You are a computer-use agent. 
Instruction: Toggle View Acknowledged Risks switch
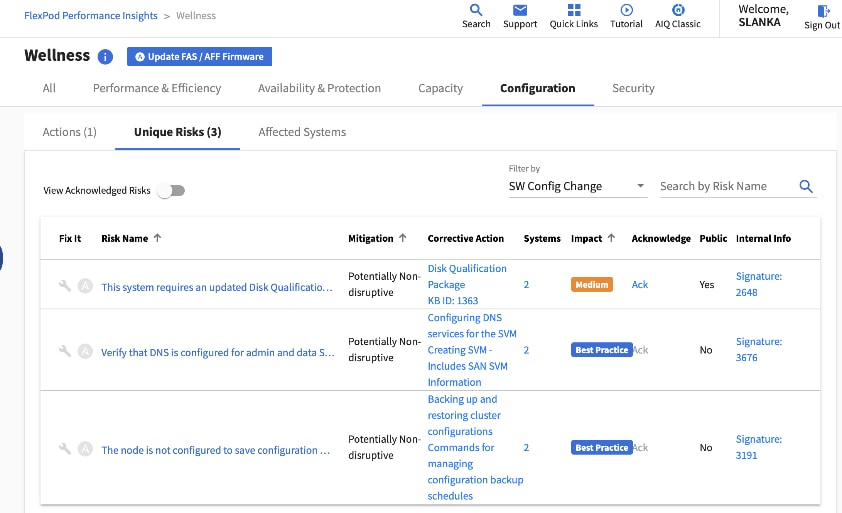[x=171, y=191]
